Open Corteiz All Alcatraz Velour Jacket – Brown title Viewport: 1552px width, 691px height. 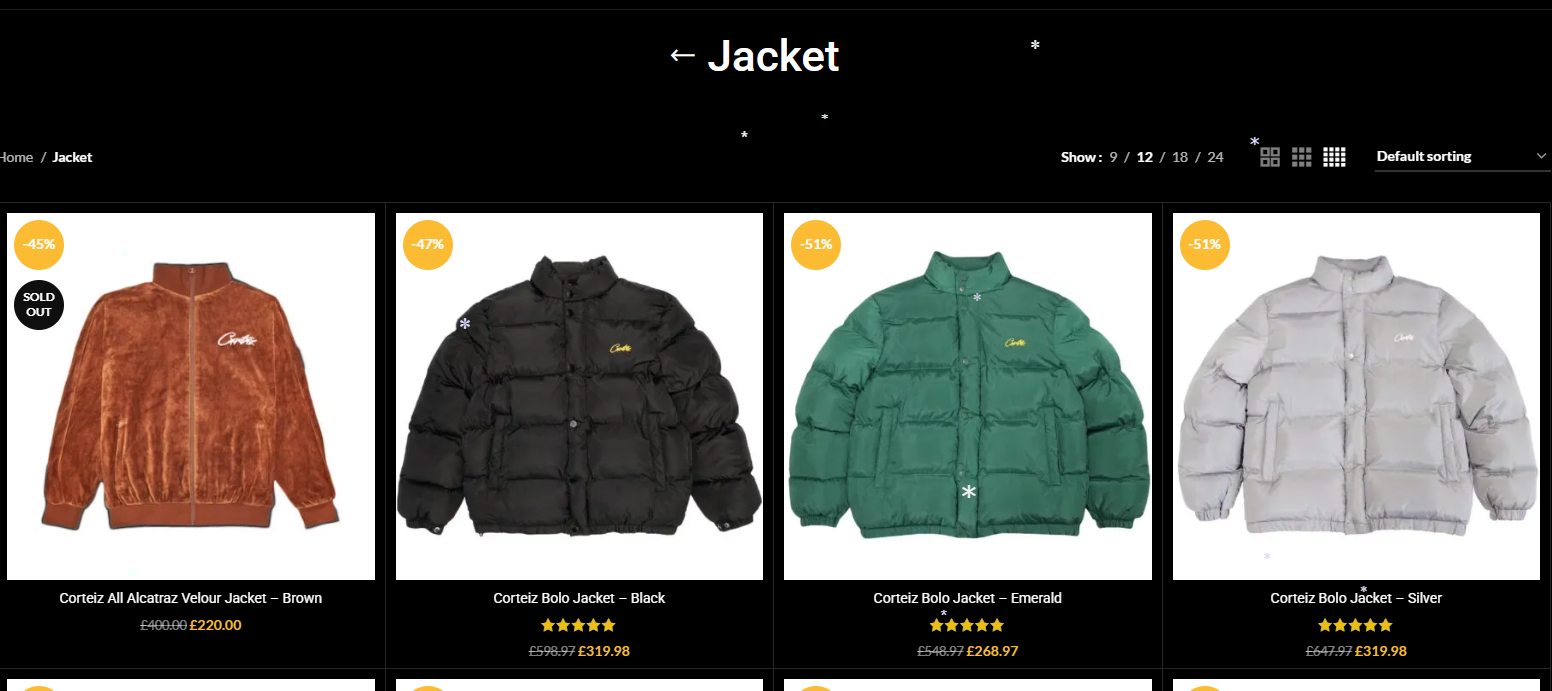coord(191,598)
